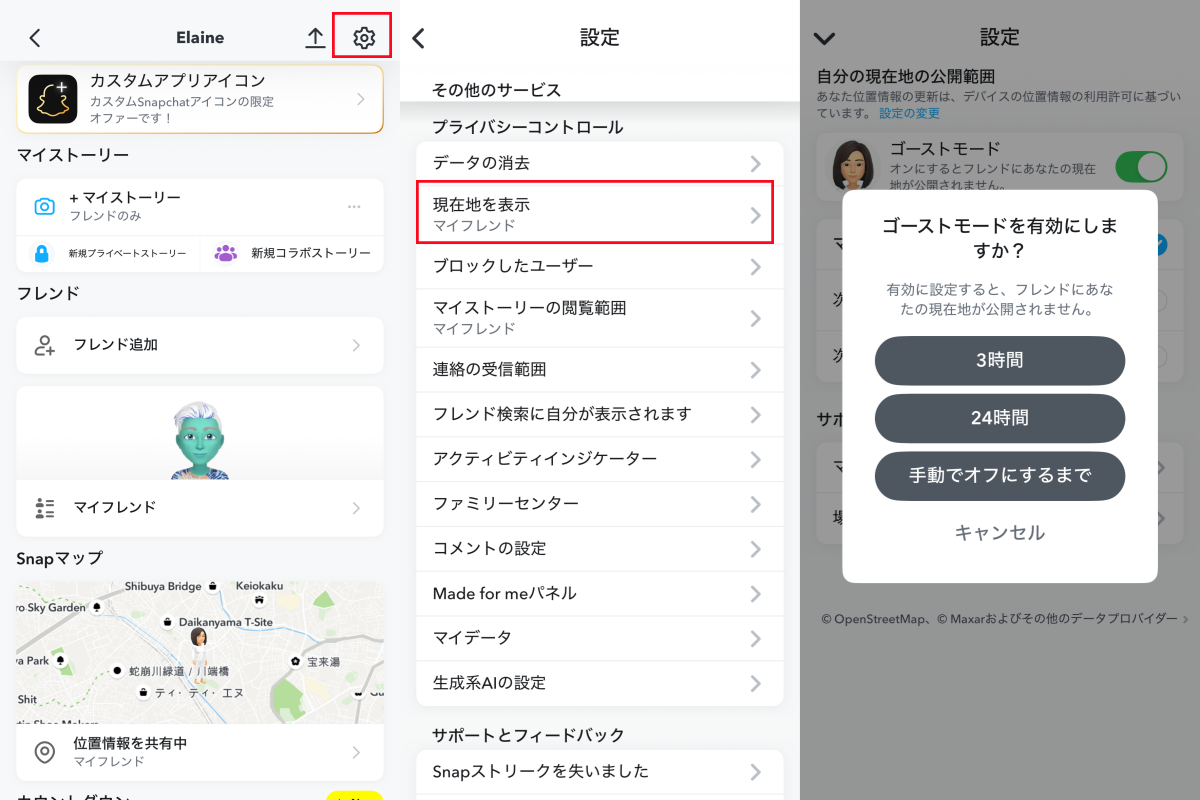Choose 3時間 for Ghost Mode duration
1200x800 pixels.
point(999,360)
